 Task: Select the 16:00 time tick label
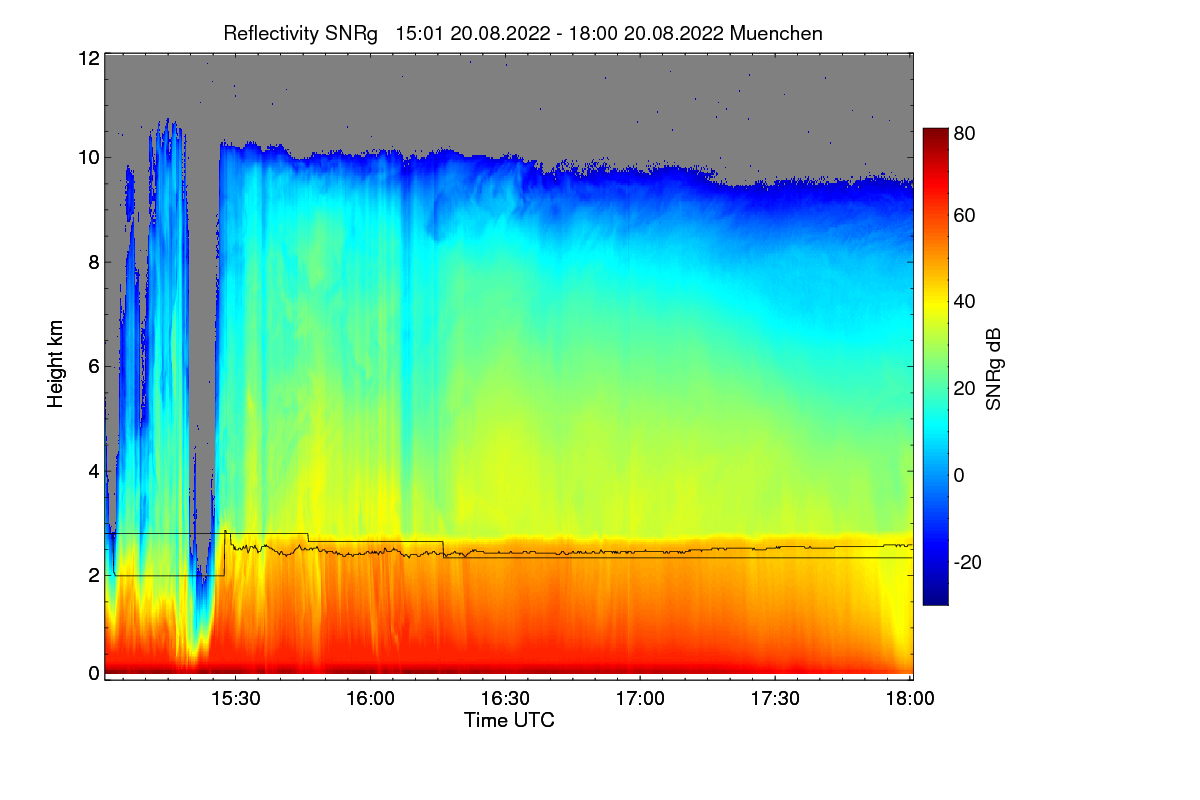click(371, 700)
